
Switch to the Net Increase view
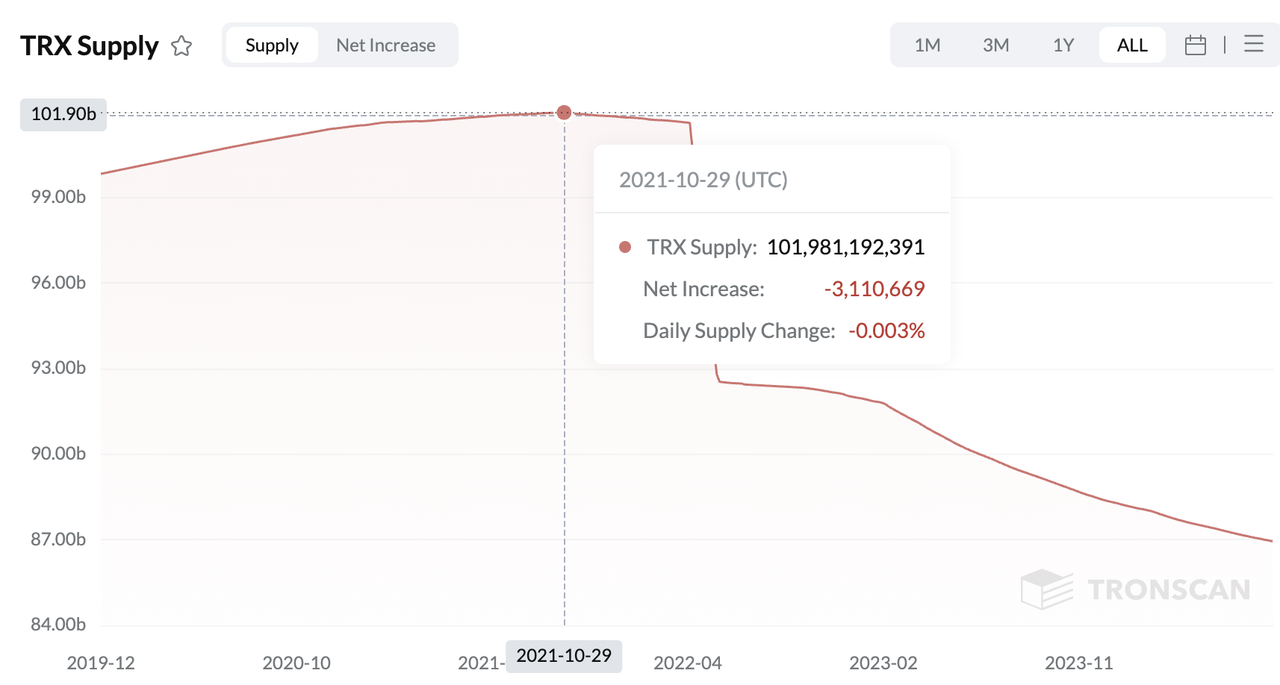tap(386, 45)
